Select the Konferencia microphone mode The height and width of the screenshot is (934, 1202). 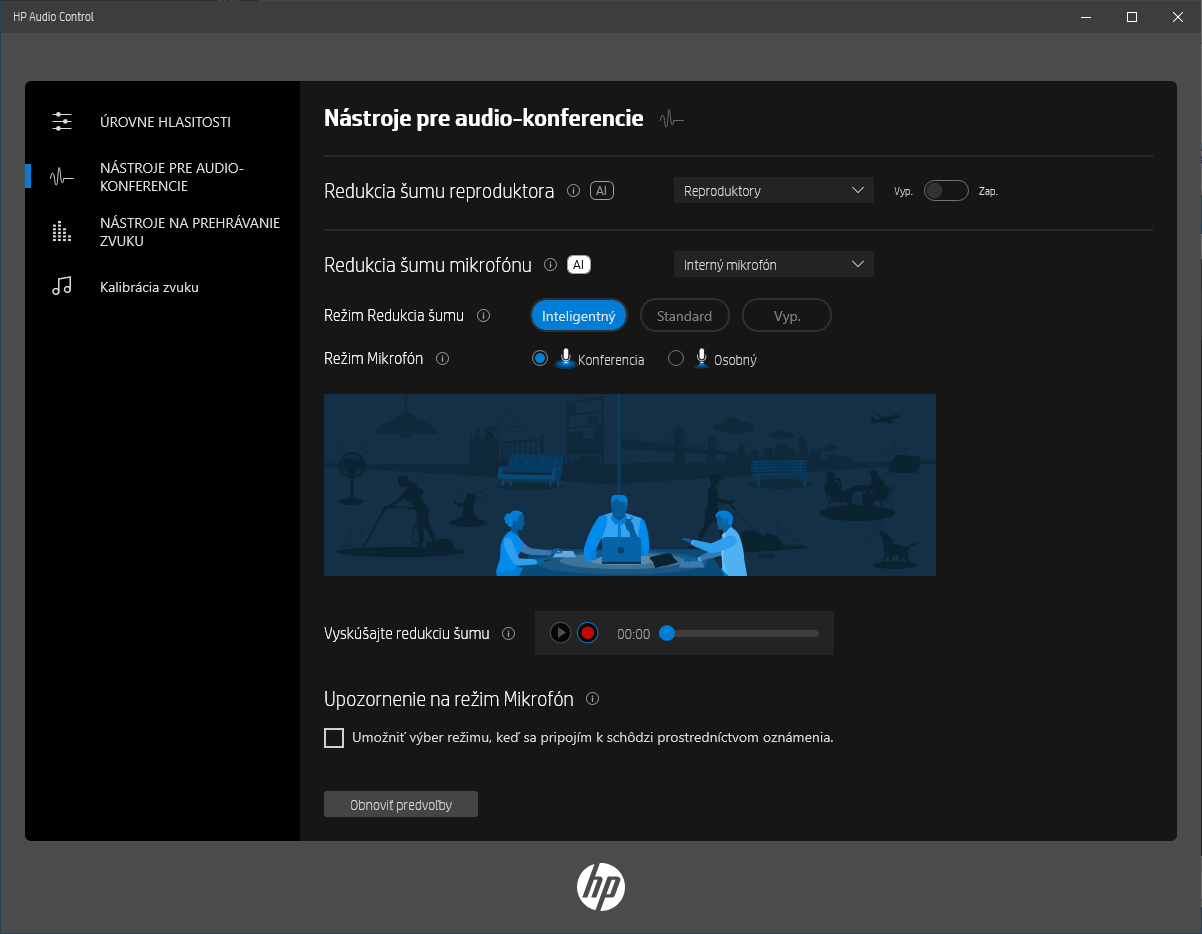540,359
